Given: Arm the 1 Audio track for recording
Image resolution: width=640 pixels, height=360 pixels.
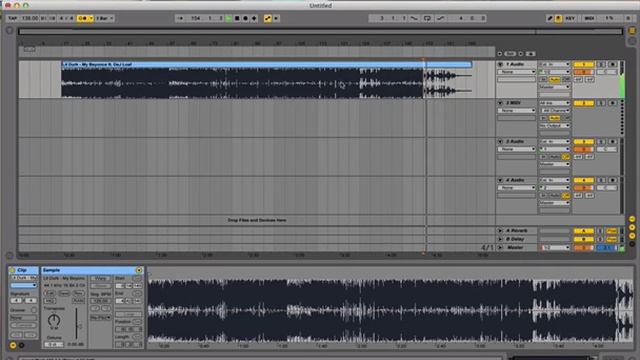Looking at the screenshot, I should pos(612,64).
